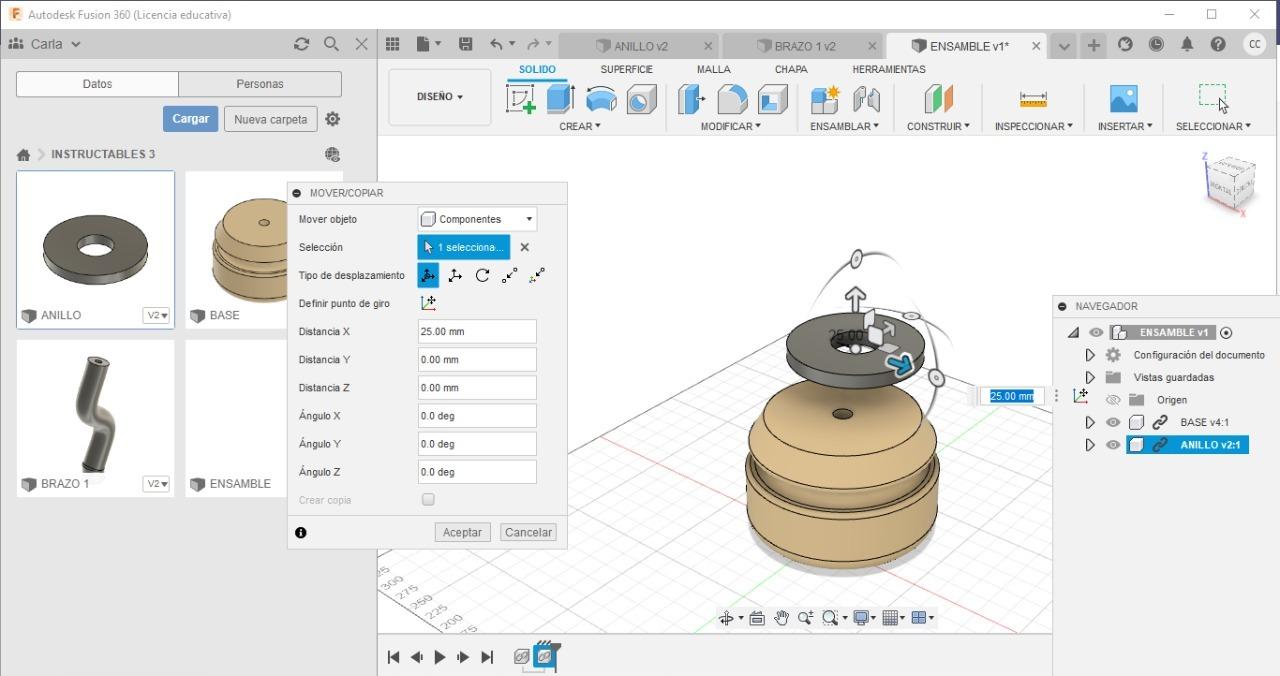Click the Cargar button
The image size is (1280, 676).
tap(190, 119)
